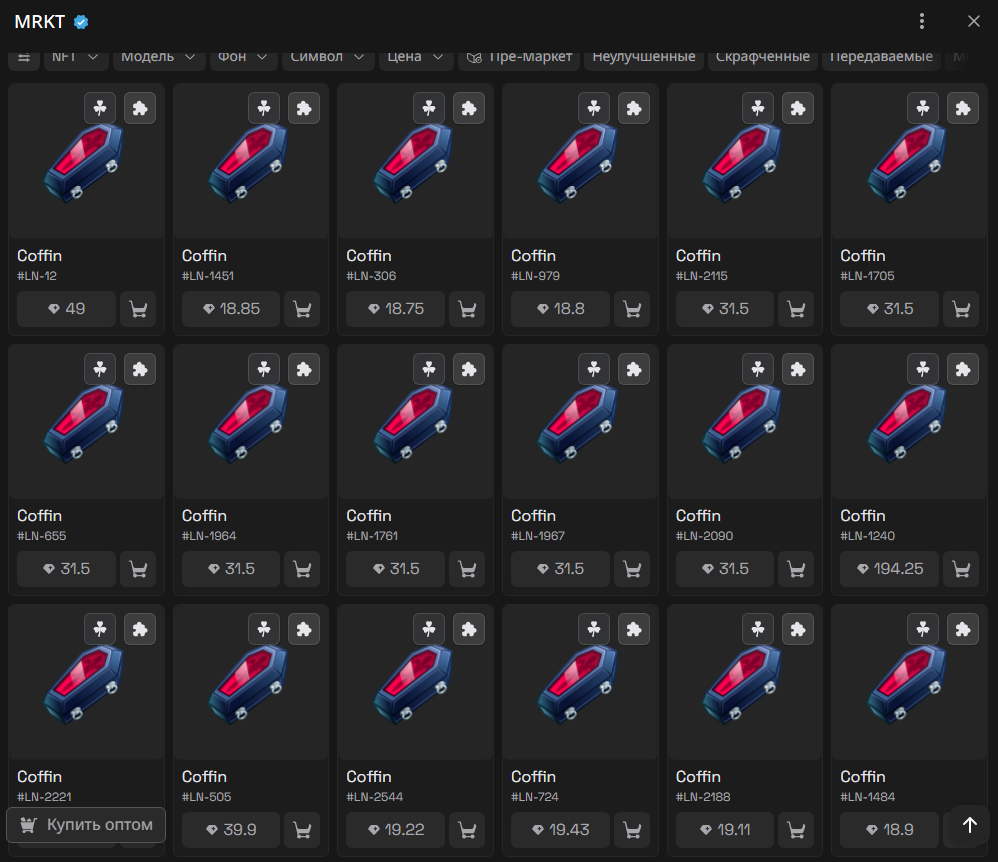The image size is (998, 862).
Task: Buy Coffin #LN-979 for 18.8
Action: [560, 309]
